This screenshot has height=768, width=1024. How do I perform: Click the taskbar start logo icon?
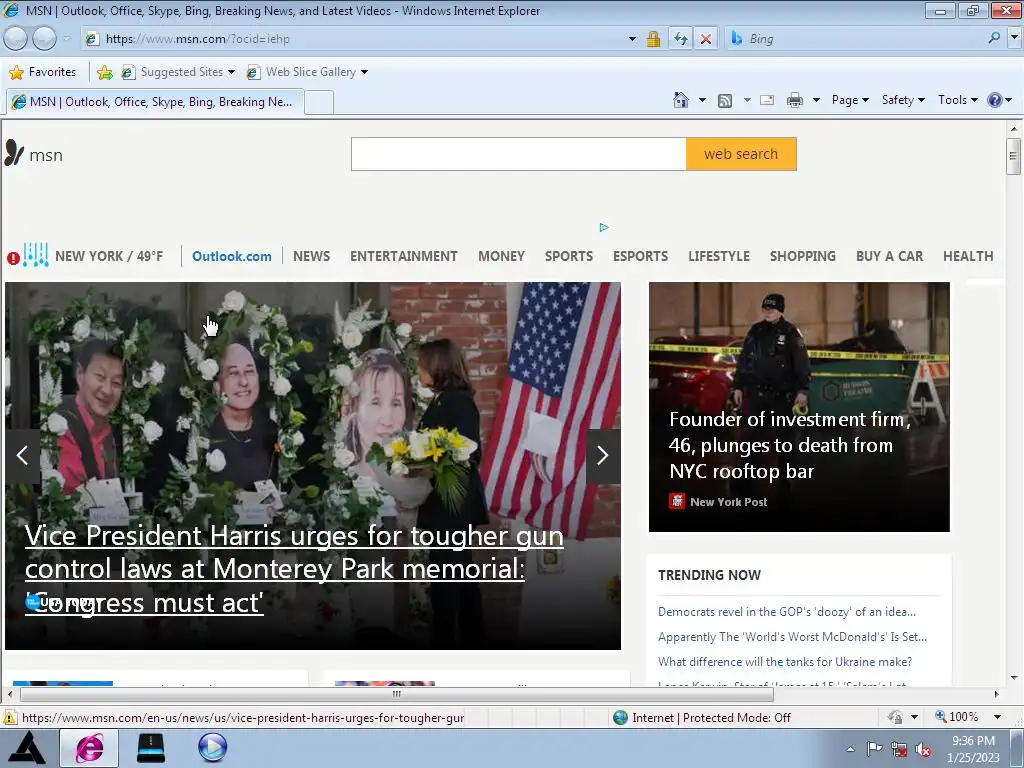27,748
